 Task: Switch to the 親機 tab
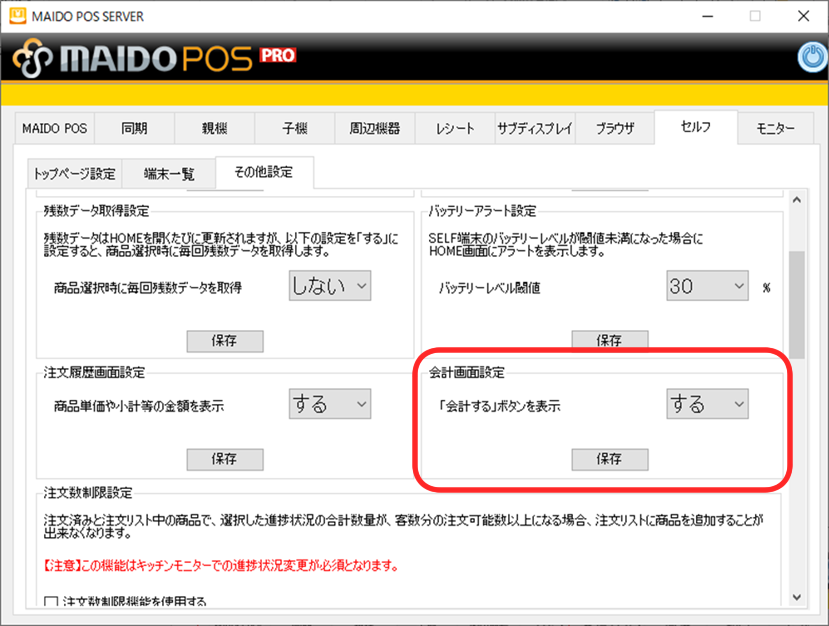click(215, 128)
